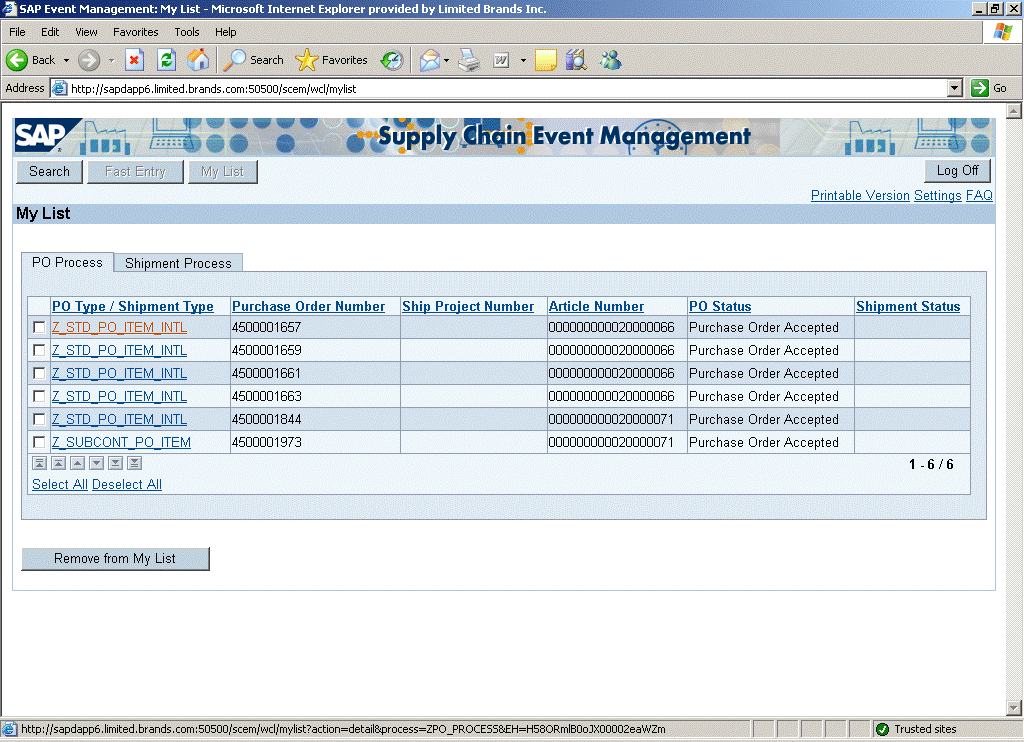Open the Help menu

(225, 32)
